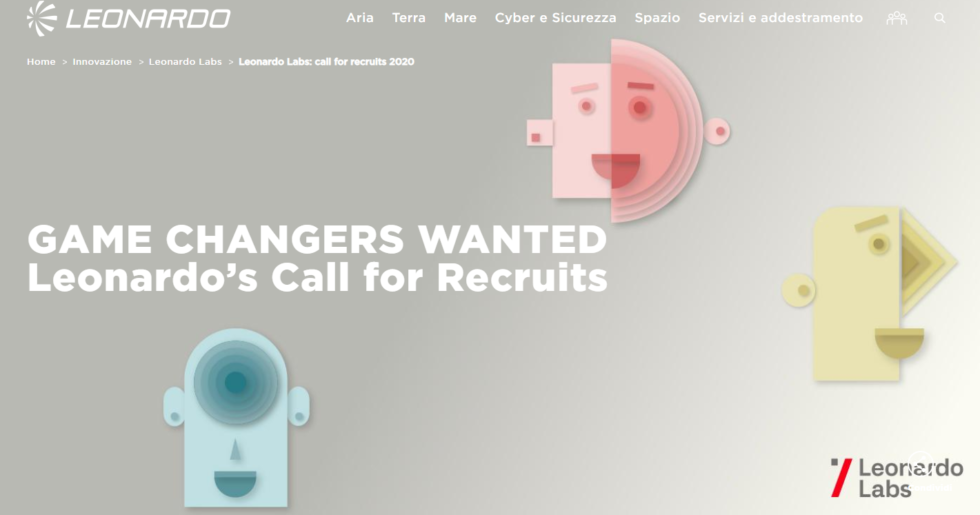This screenshot has height=515, width=980.
Task: Click the pink smiling face illustration
Action: tap(628, 130)
